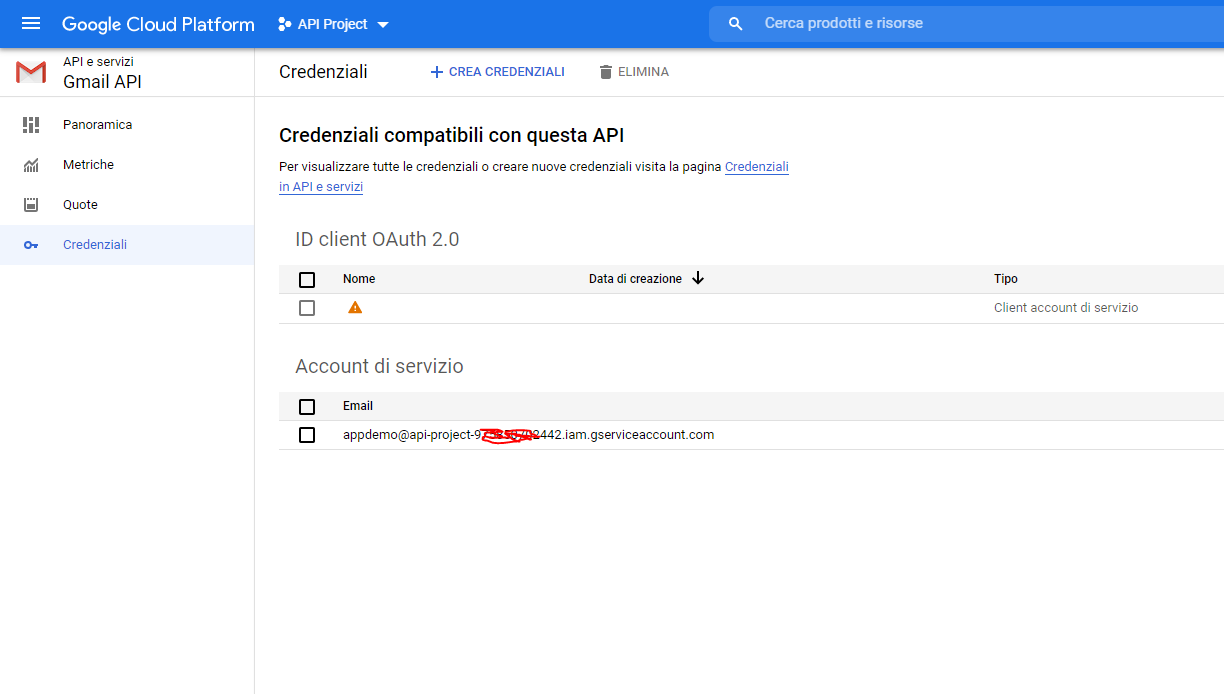Toggle select-all checkbox in Account di servizio table

307,407
